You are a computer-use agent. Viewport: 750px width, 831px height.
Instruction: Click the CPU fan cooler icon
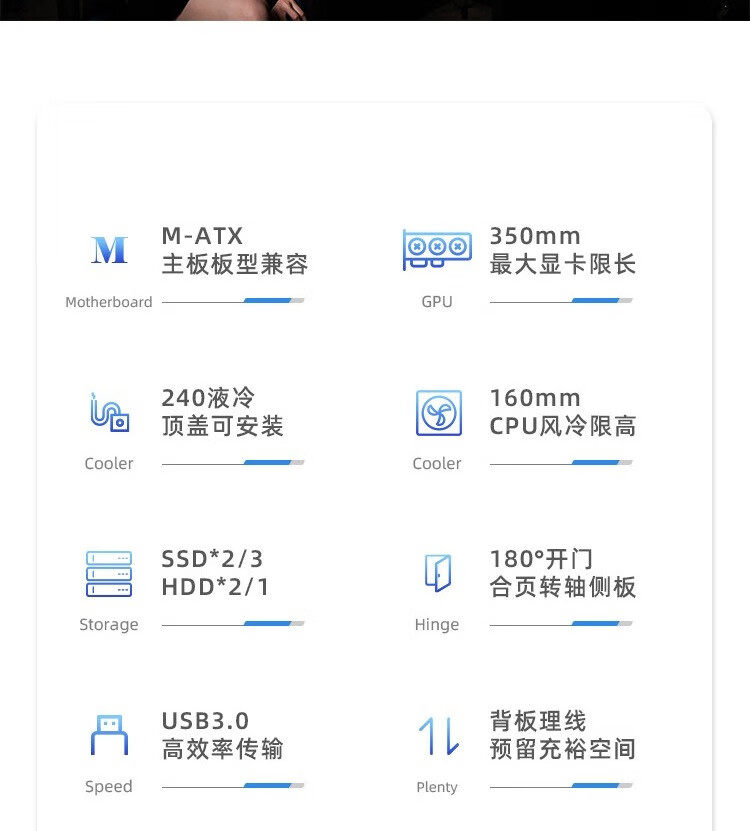(439, 413)
